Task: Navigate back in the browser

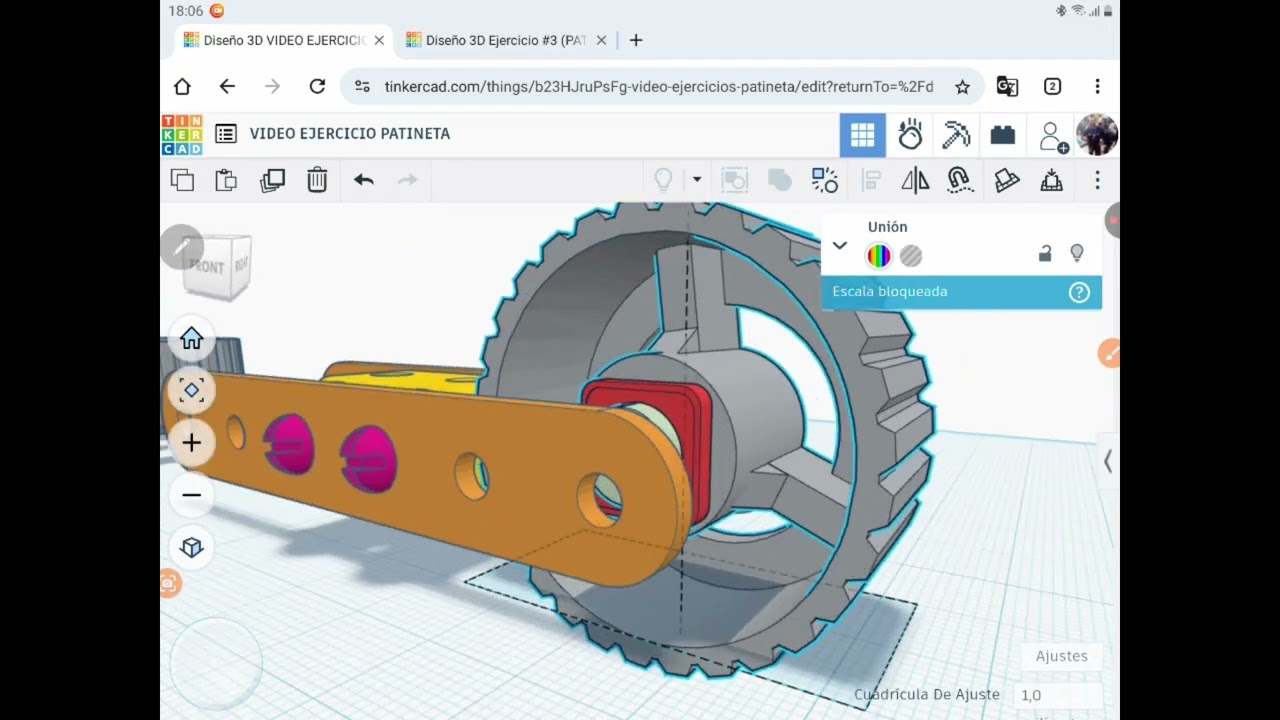Action: point(227,87)
